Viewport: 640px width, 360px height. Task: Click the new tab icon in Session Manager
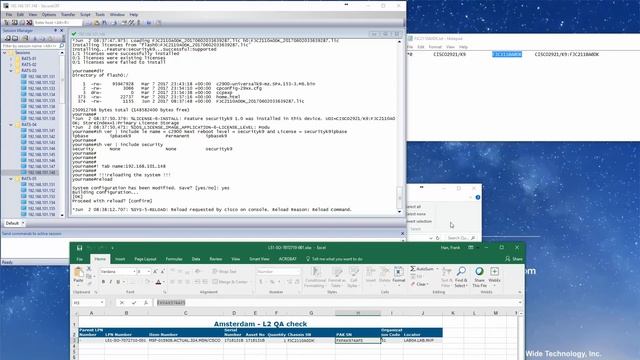coord(15,38)
